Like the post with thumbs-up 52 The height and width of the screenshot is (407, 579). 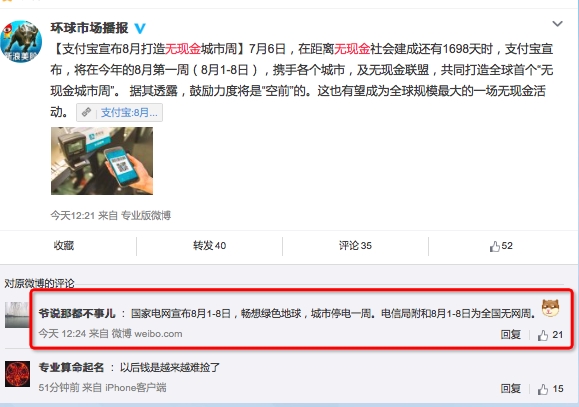pyautogui.click(x=501, y=246)
